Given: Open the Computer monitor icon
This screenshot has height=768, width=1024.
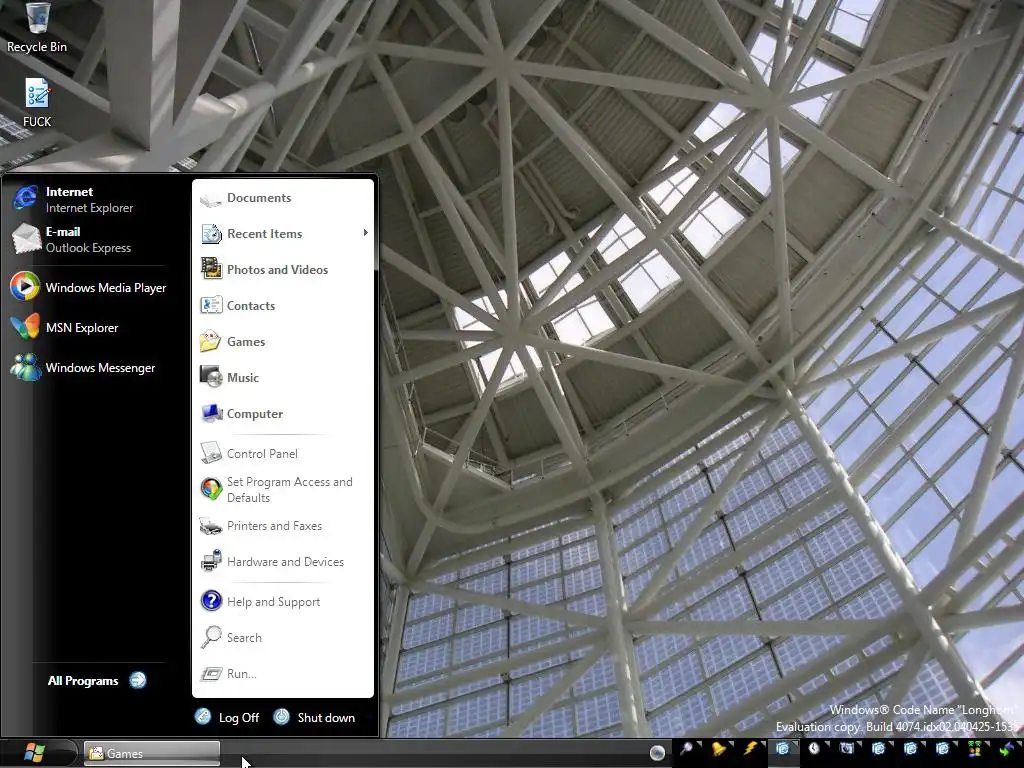Looking at the screenshot, I should coord(211,413).
